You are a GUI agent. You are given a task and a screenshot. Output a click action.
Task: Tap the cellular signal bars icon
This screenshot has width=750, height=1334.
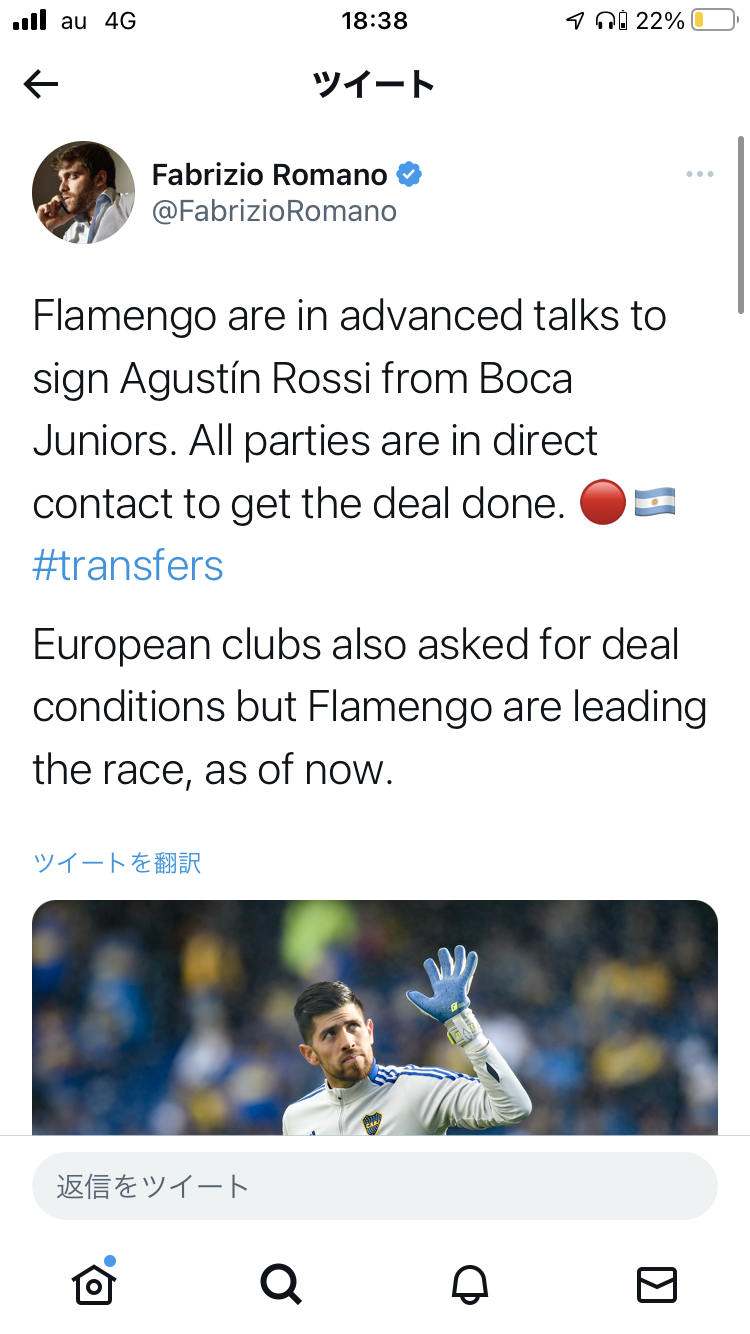point(30,20)
